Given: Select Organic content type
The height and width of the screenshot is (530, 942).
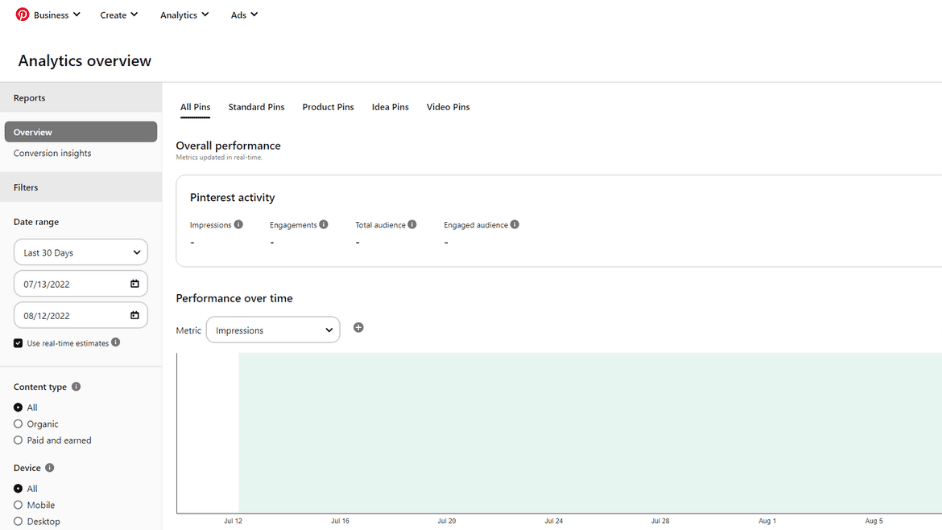Looking at the screenshot, I should [x=18, y=424].
